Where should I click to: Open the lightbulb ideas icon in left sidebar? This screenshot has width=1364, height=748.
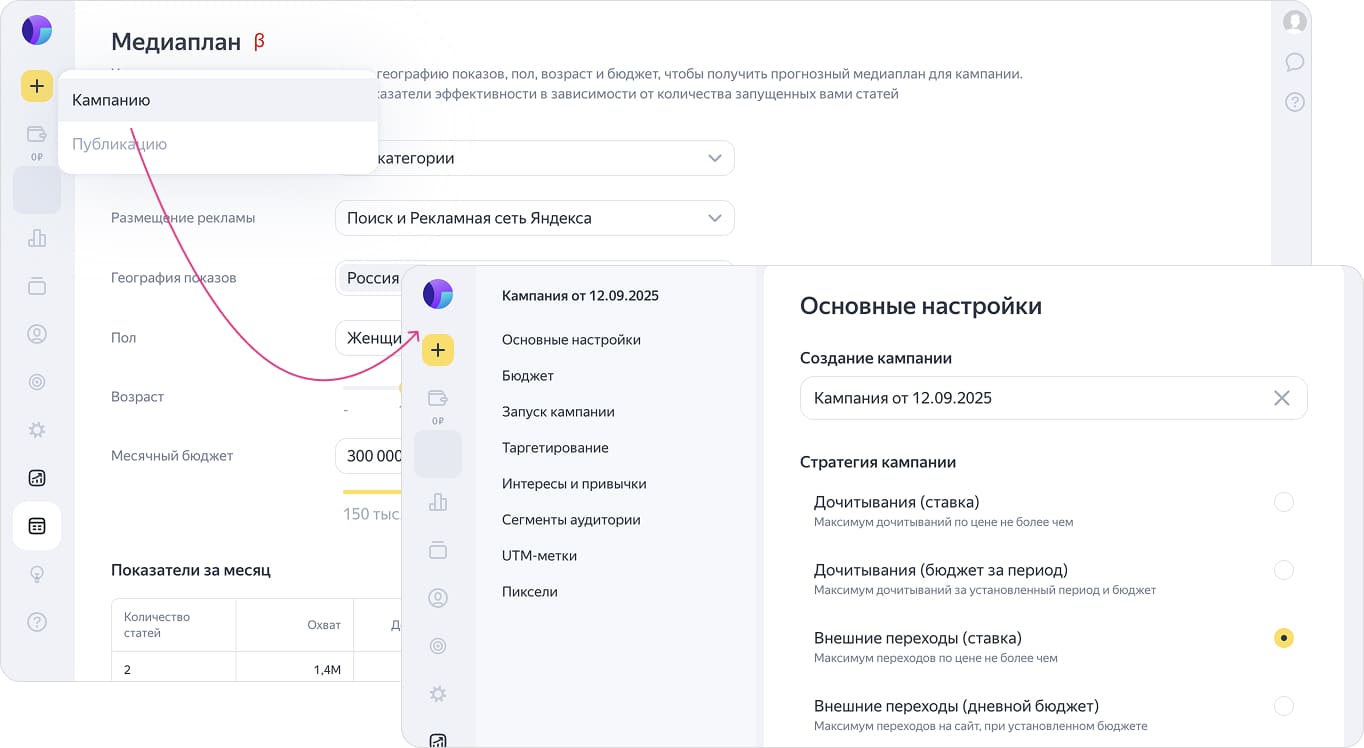[x=37, y=574]
